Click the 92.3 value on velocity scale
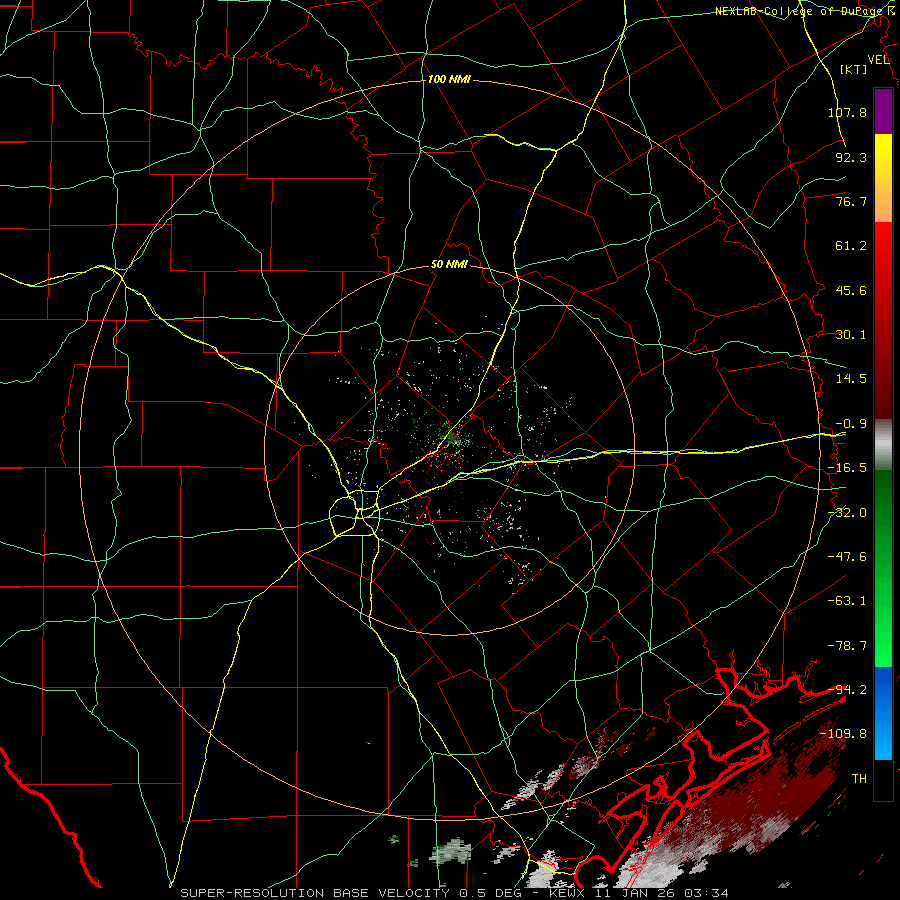900x900 pixels. [x=851, y=157]
